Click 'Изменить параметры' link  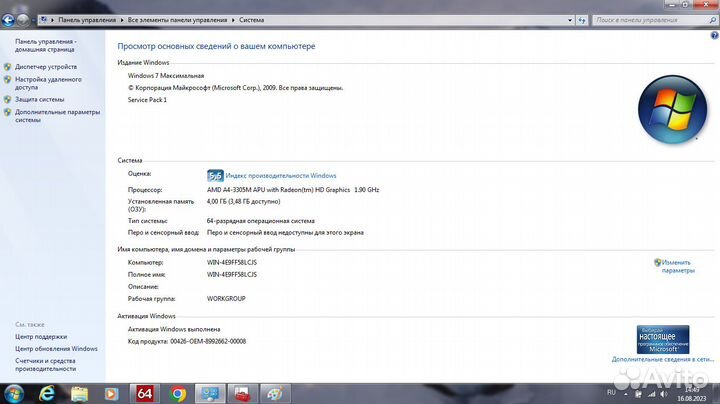[x=678, y=266]
